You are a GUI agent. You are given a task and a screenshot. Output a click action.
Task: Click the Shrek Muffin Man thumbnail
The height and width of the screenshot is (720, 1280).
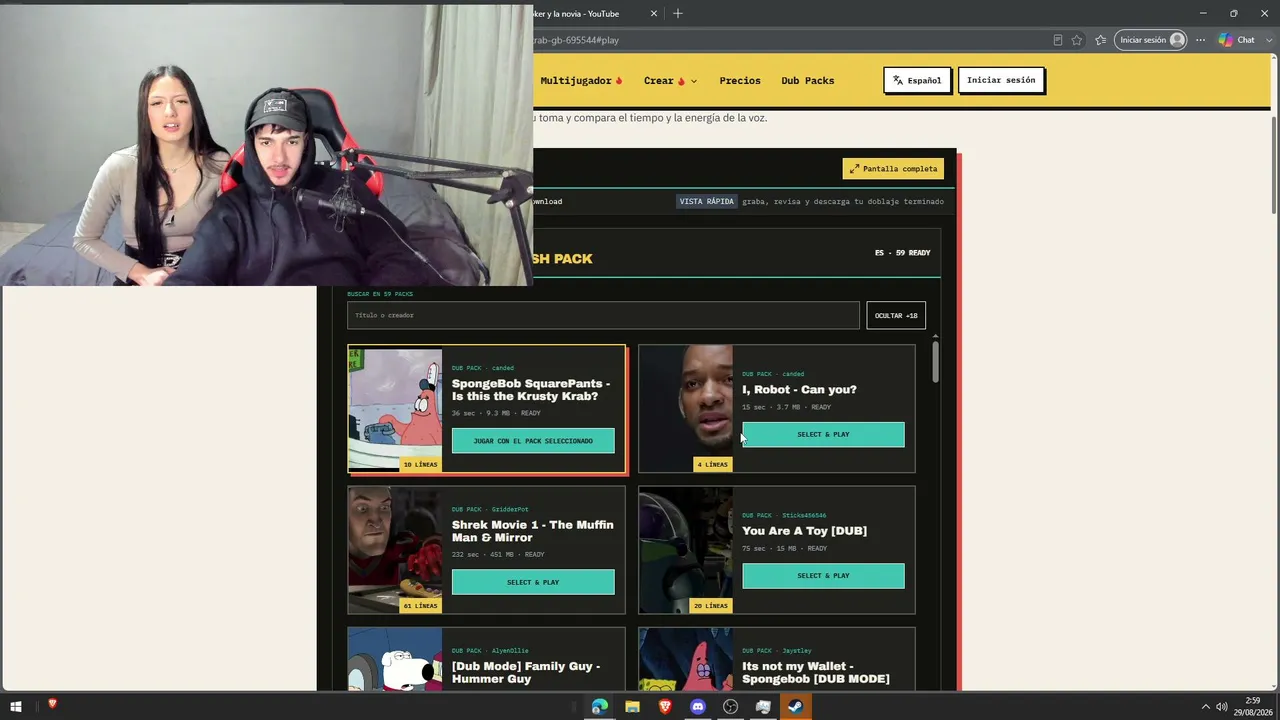pyautogui.click(x=395, y=550)
